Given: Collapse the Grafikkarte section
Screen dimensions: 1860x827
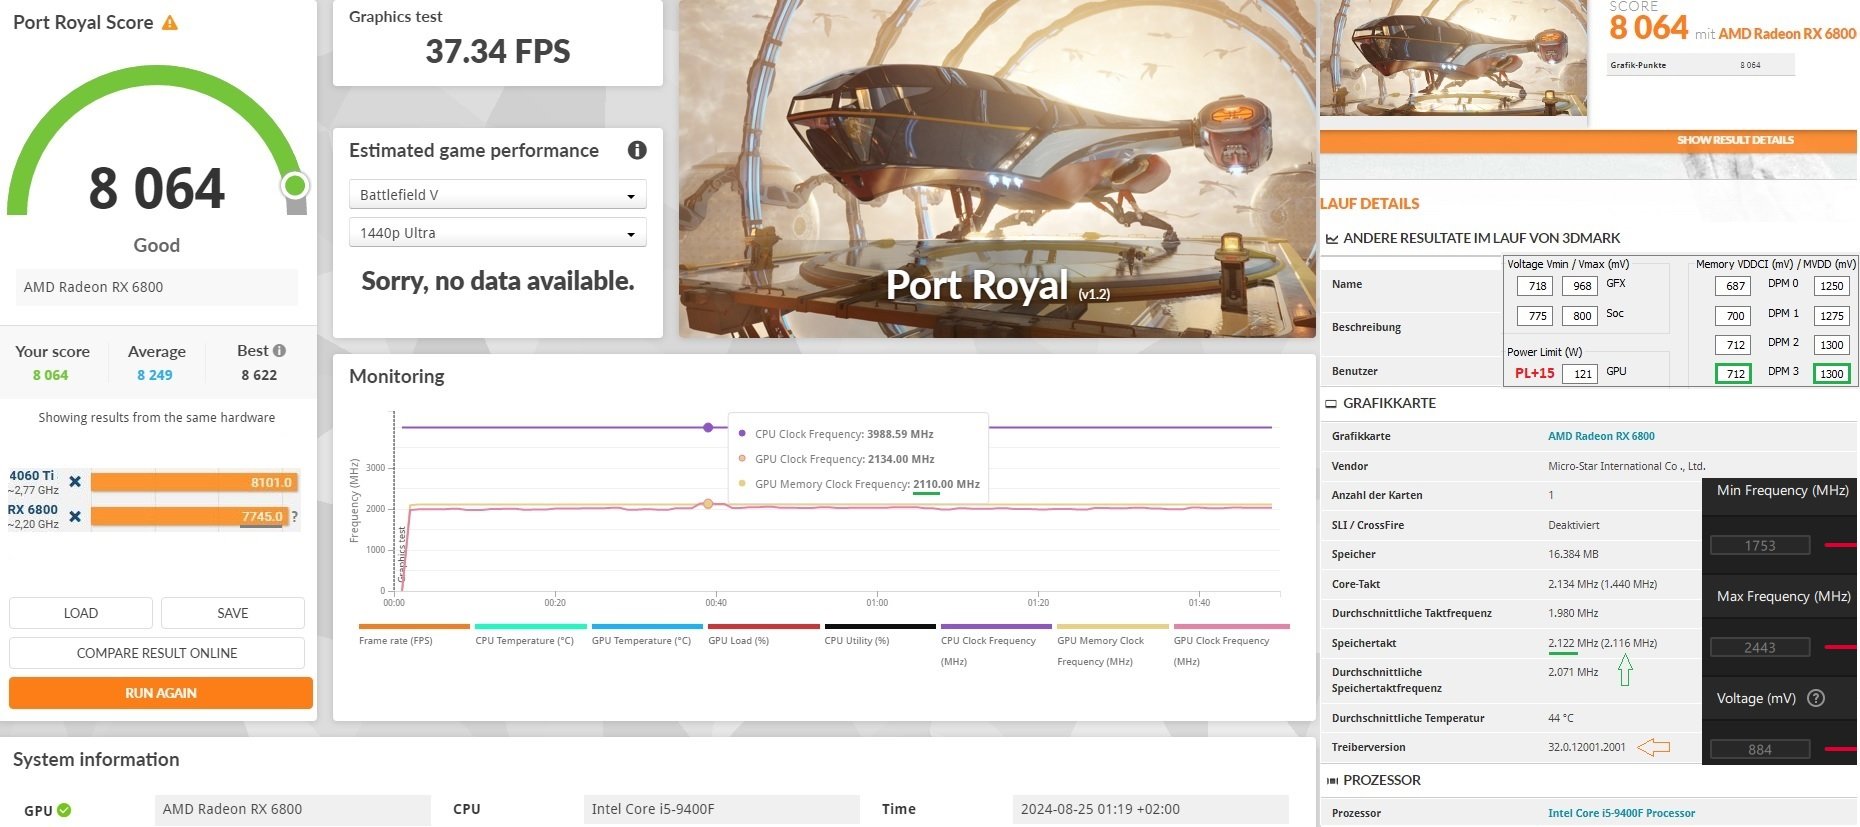Looking at the screenshot, I should pyautogui.click(x=1331, y=404).
